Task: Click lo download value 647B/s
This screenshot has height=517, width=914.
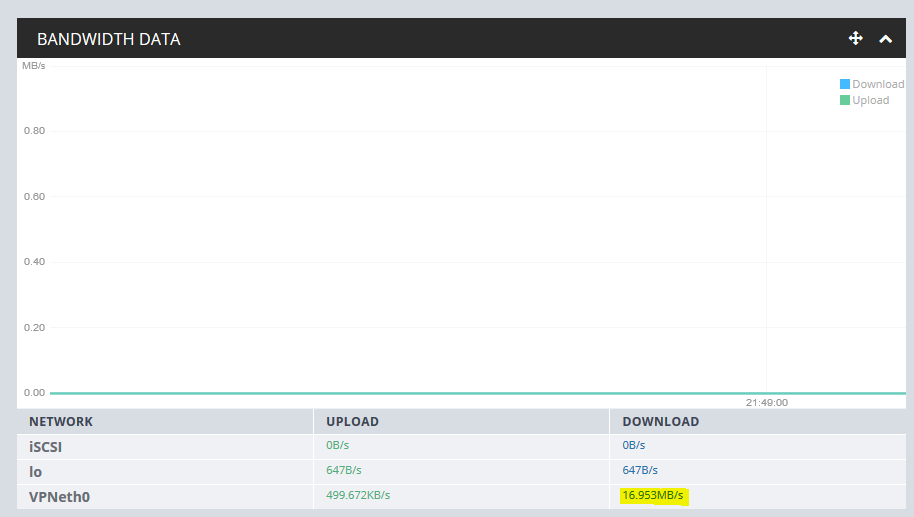Action: coord(640,470)
